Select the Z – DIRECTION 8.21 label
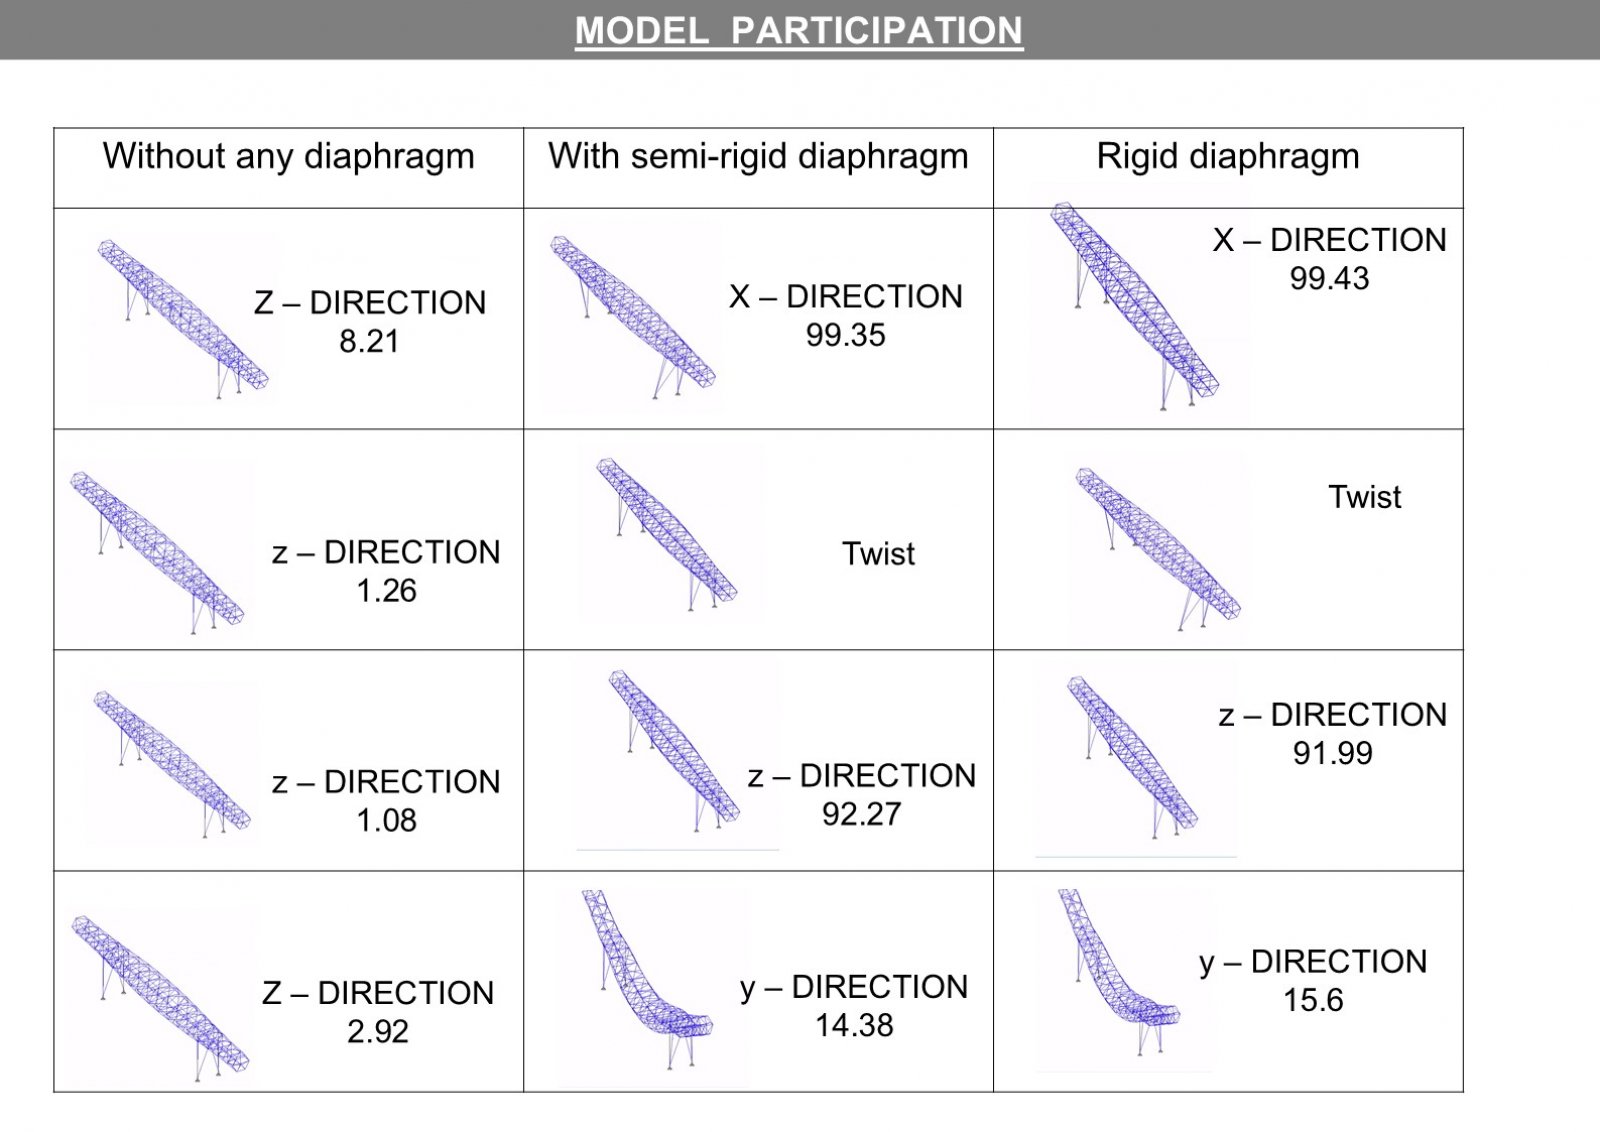 (370, 321)
